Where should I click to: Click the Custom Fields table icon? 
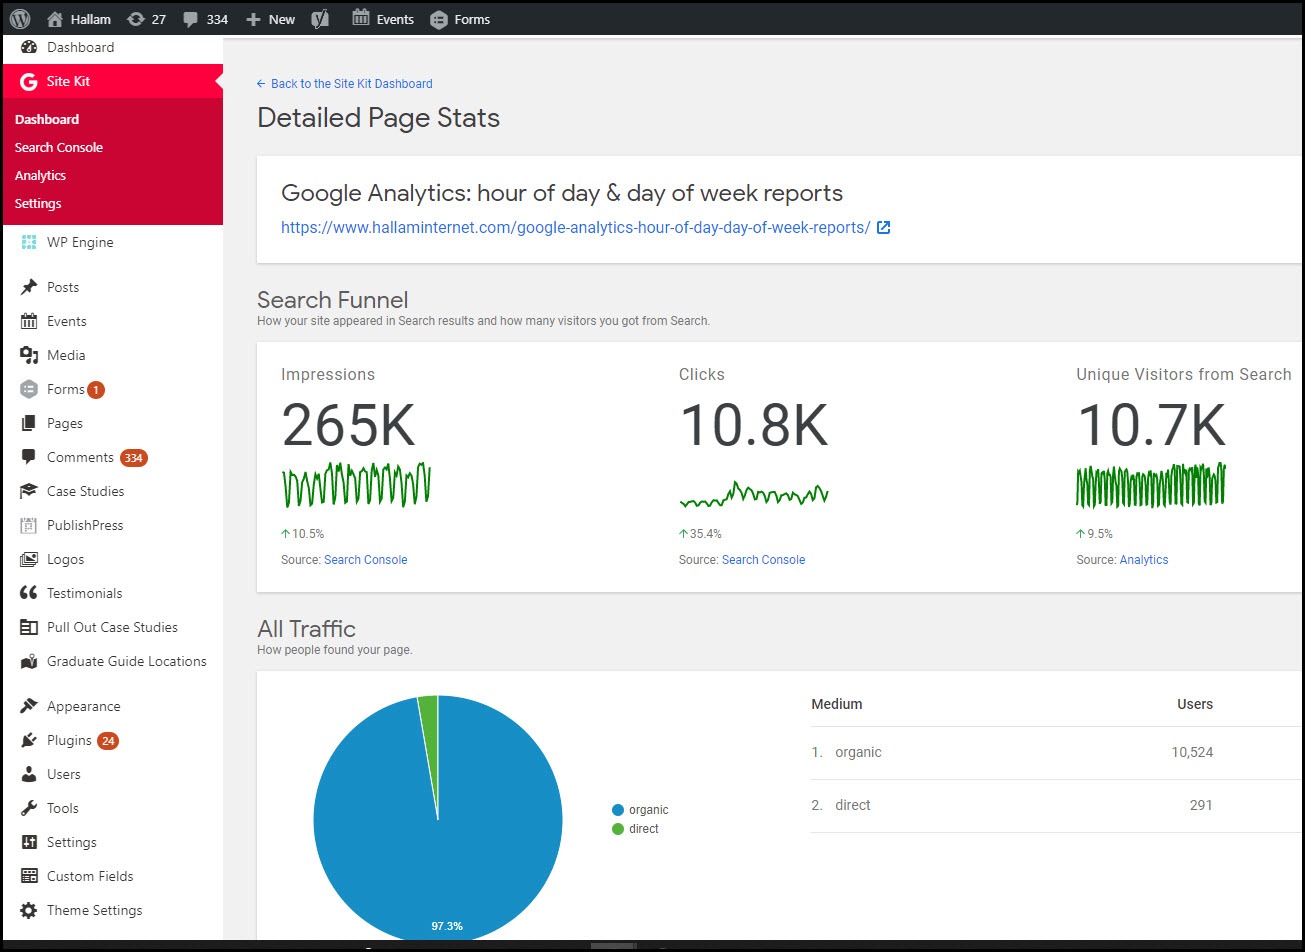tap(29, 876)
